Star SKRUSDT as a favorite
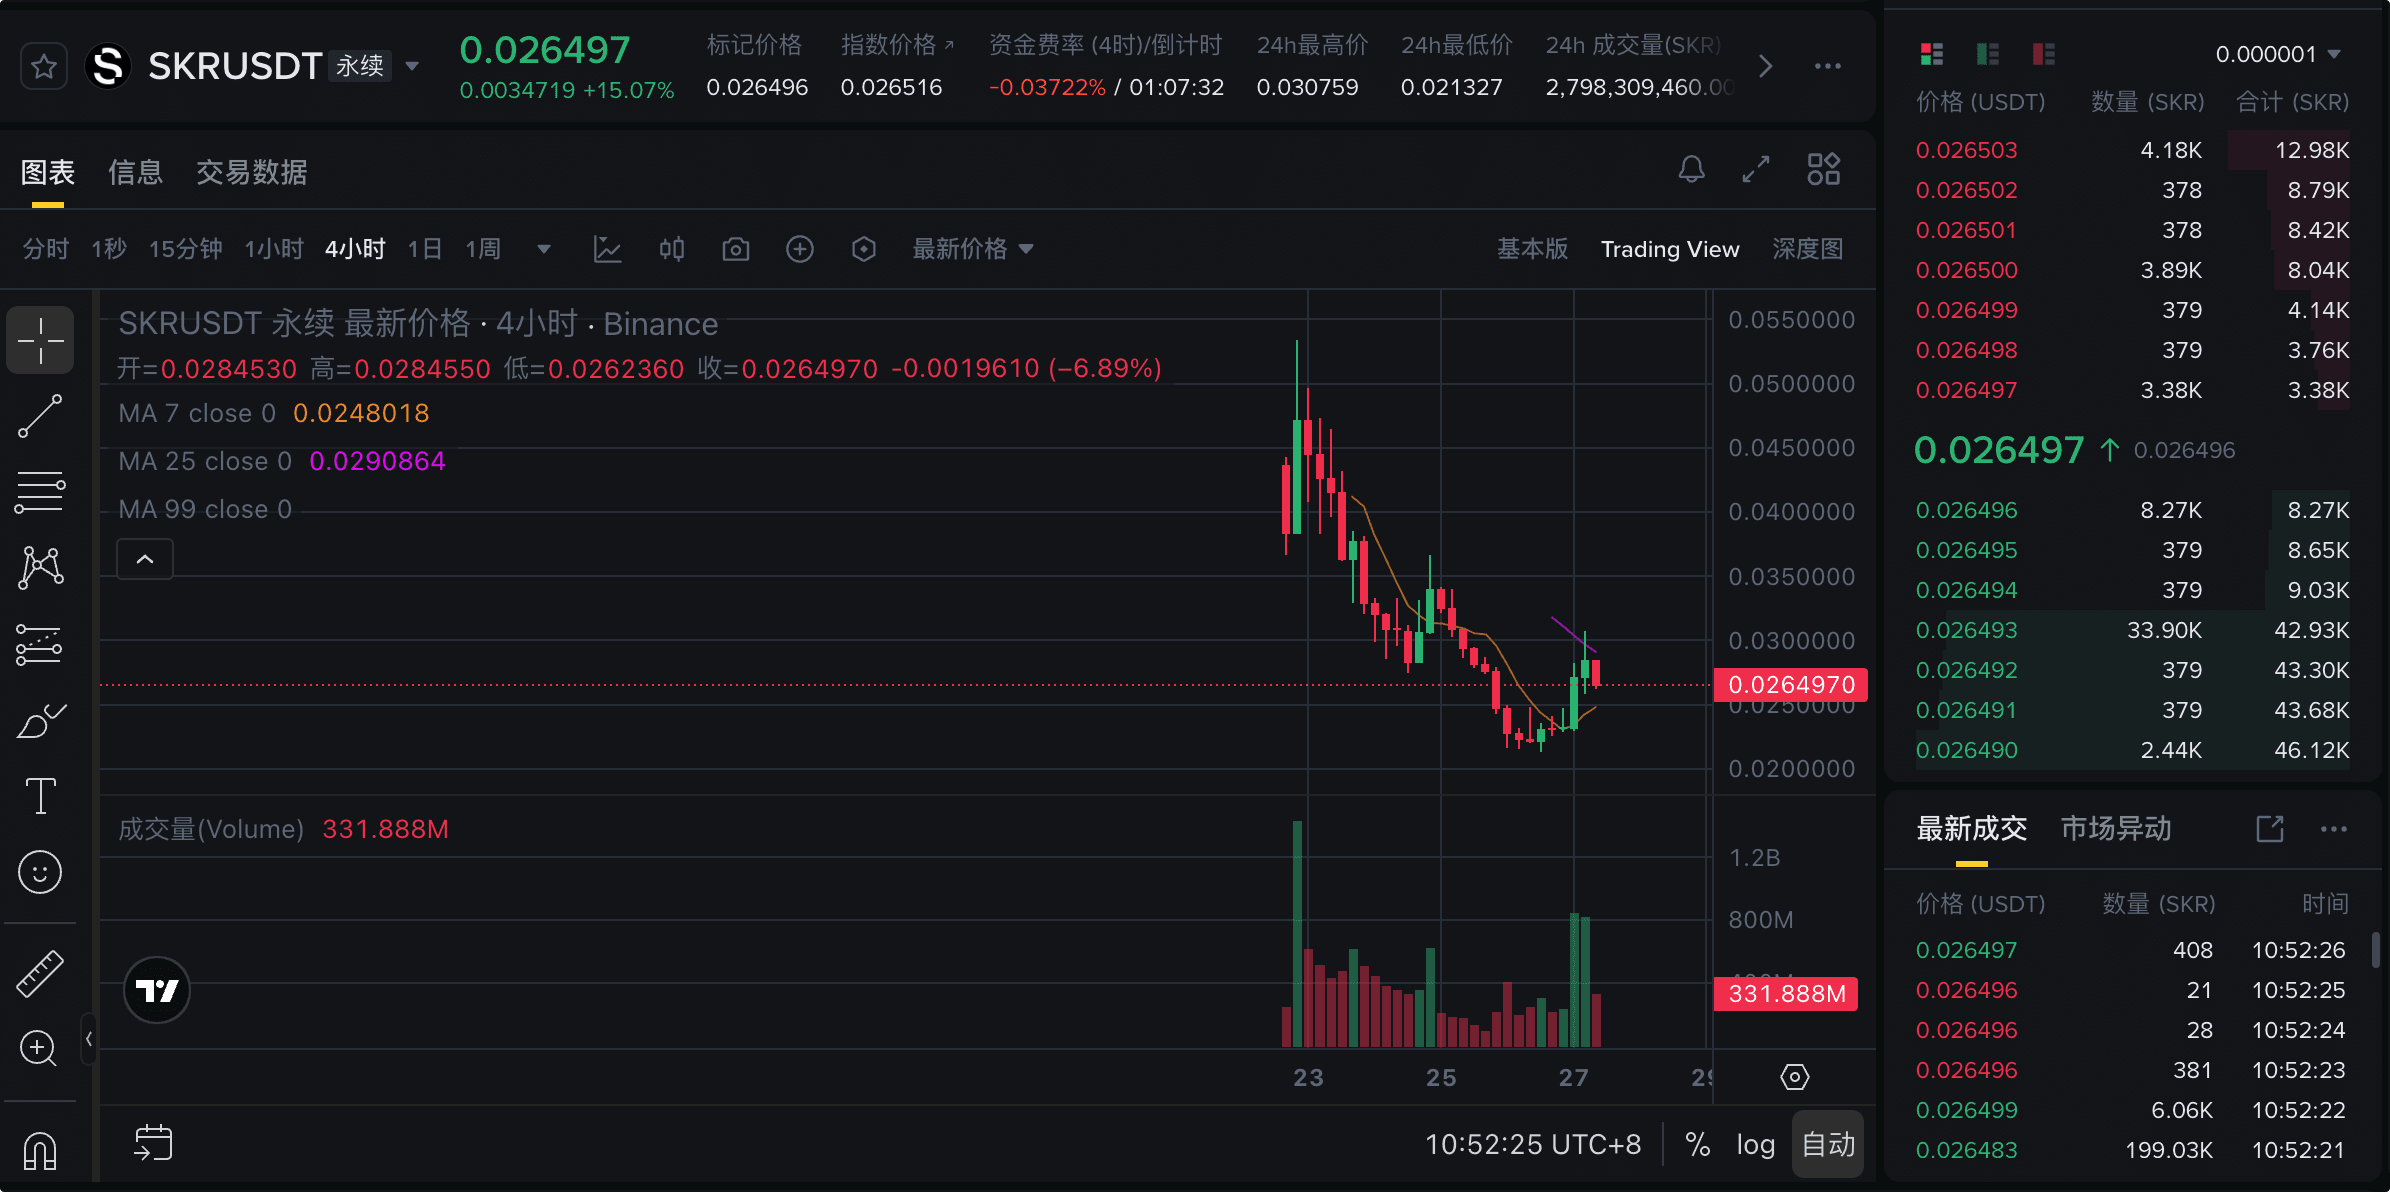2390x1192 pixels. click(x=43, y=67)
